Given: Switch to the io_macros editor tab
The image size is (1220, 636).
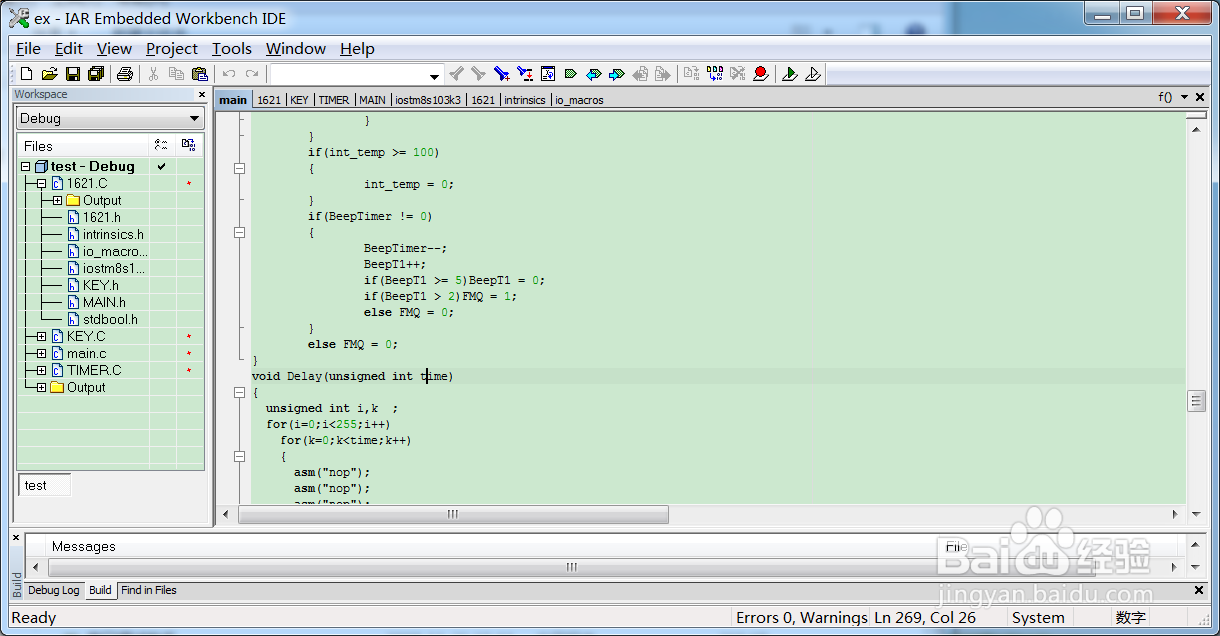Looking at the screenshot, I should click(580, 100).
